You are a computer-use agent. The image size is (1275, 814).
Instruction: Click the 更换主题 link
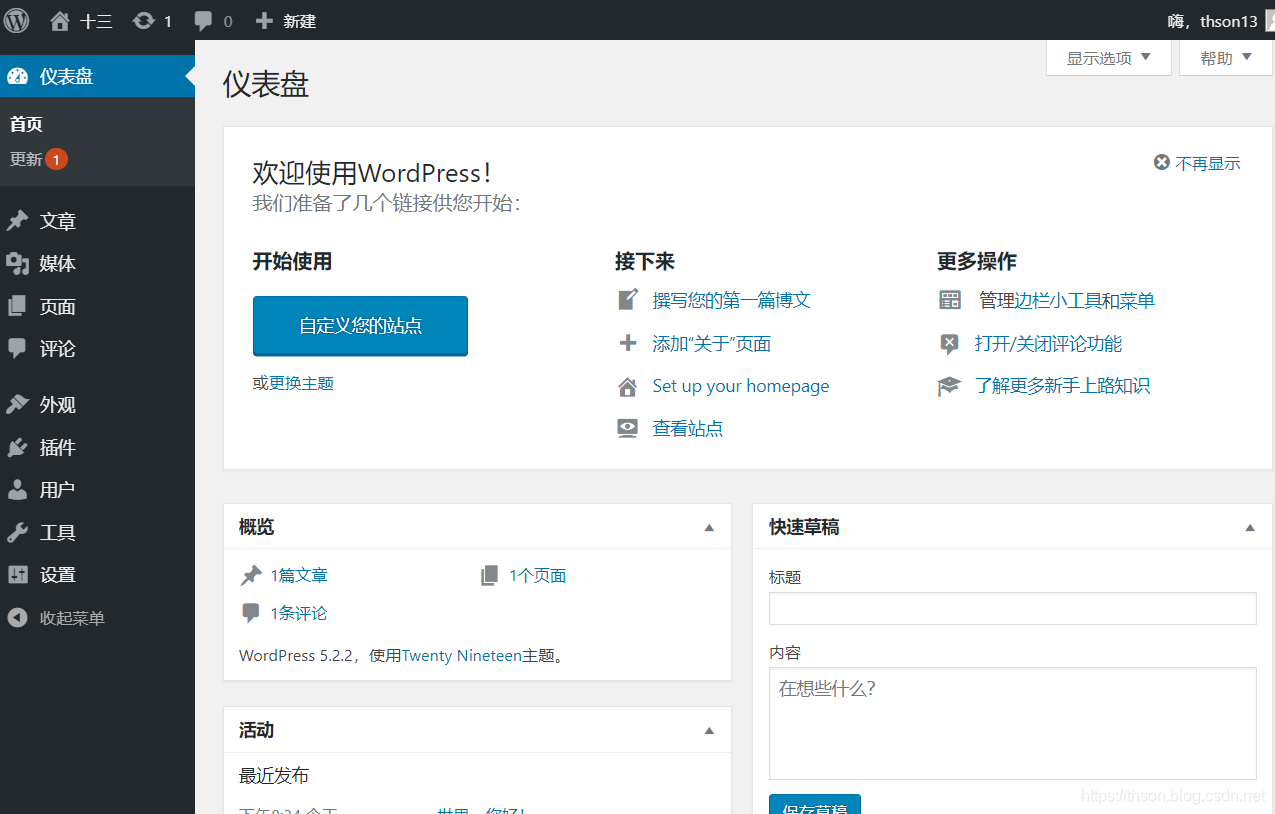coord(301,383)
